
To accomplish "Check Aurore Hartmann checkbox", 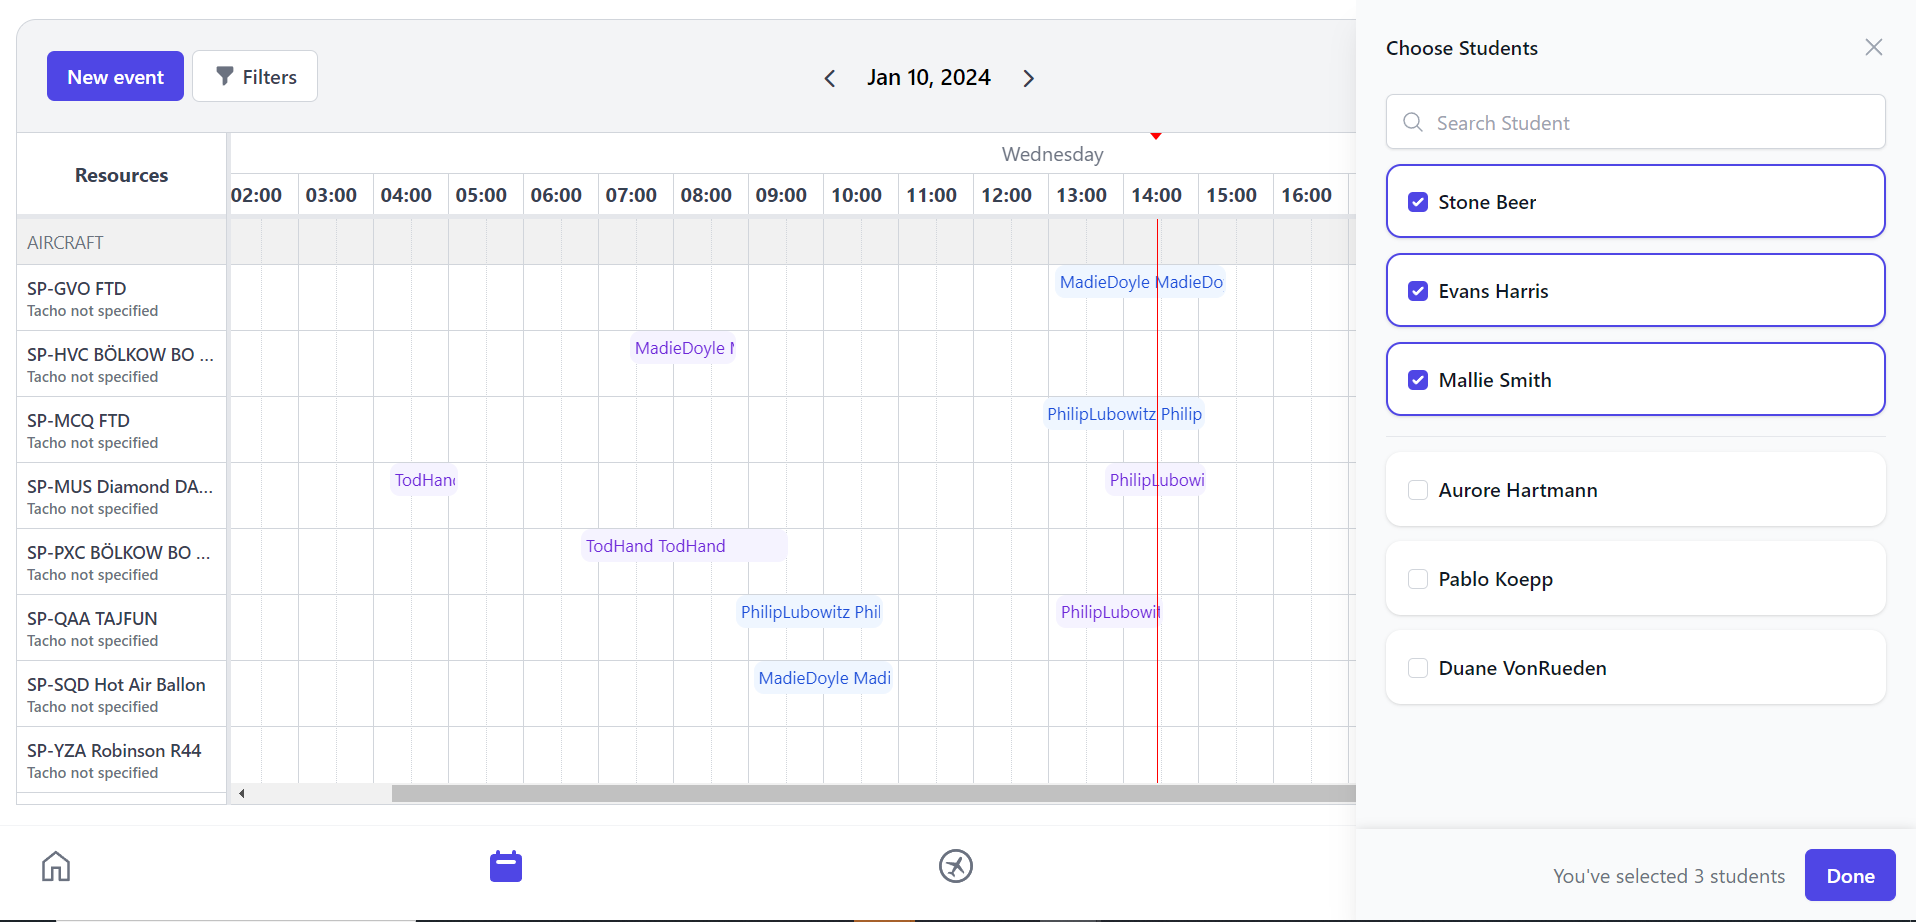I will click(x=1418, y=490).
